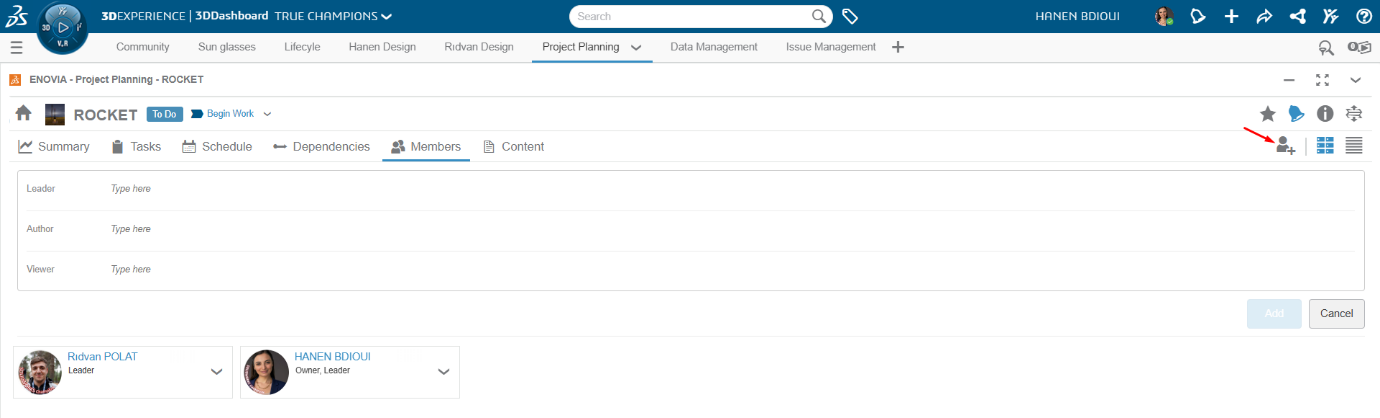
Task: Open the tag icon beside search
Action: pyautogui.click(x=851, y=16)
